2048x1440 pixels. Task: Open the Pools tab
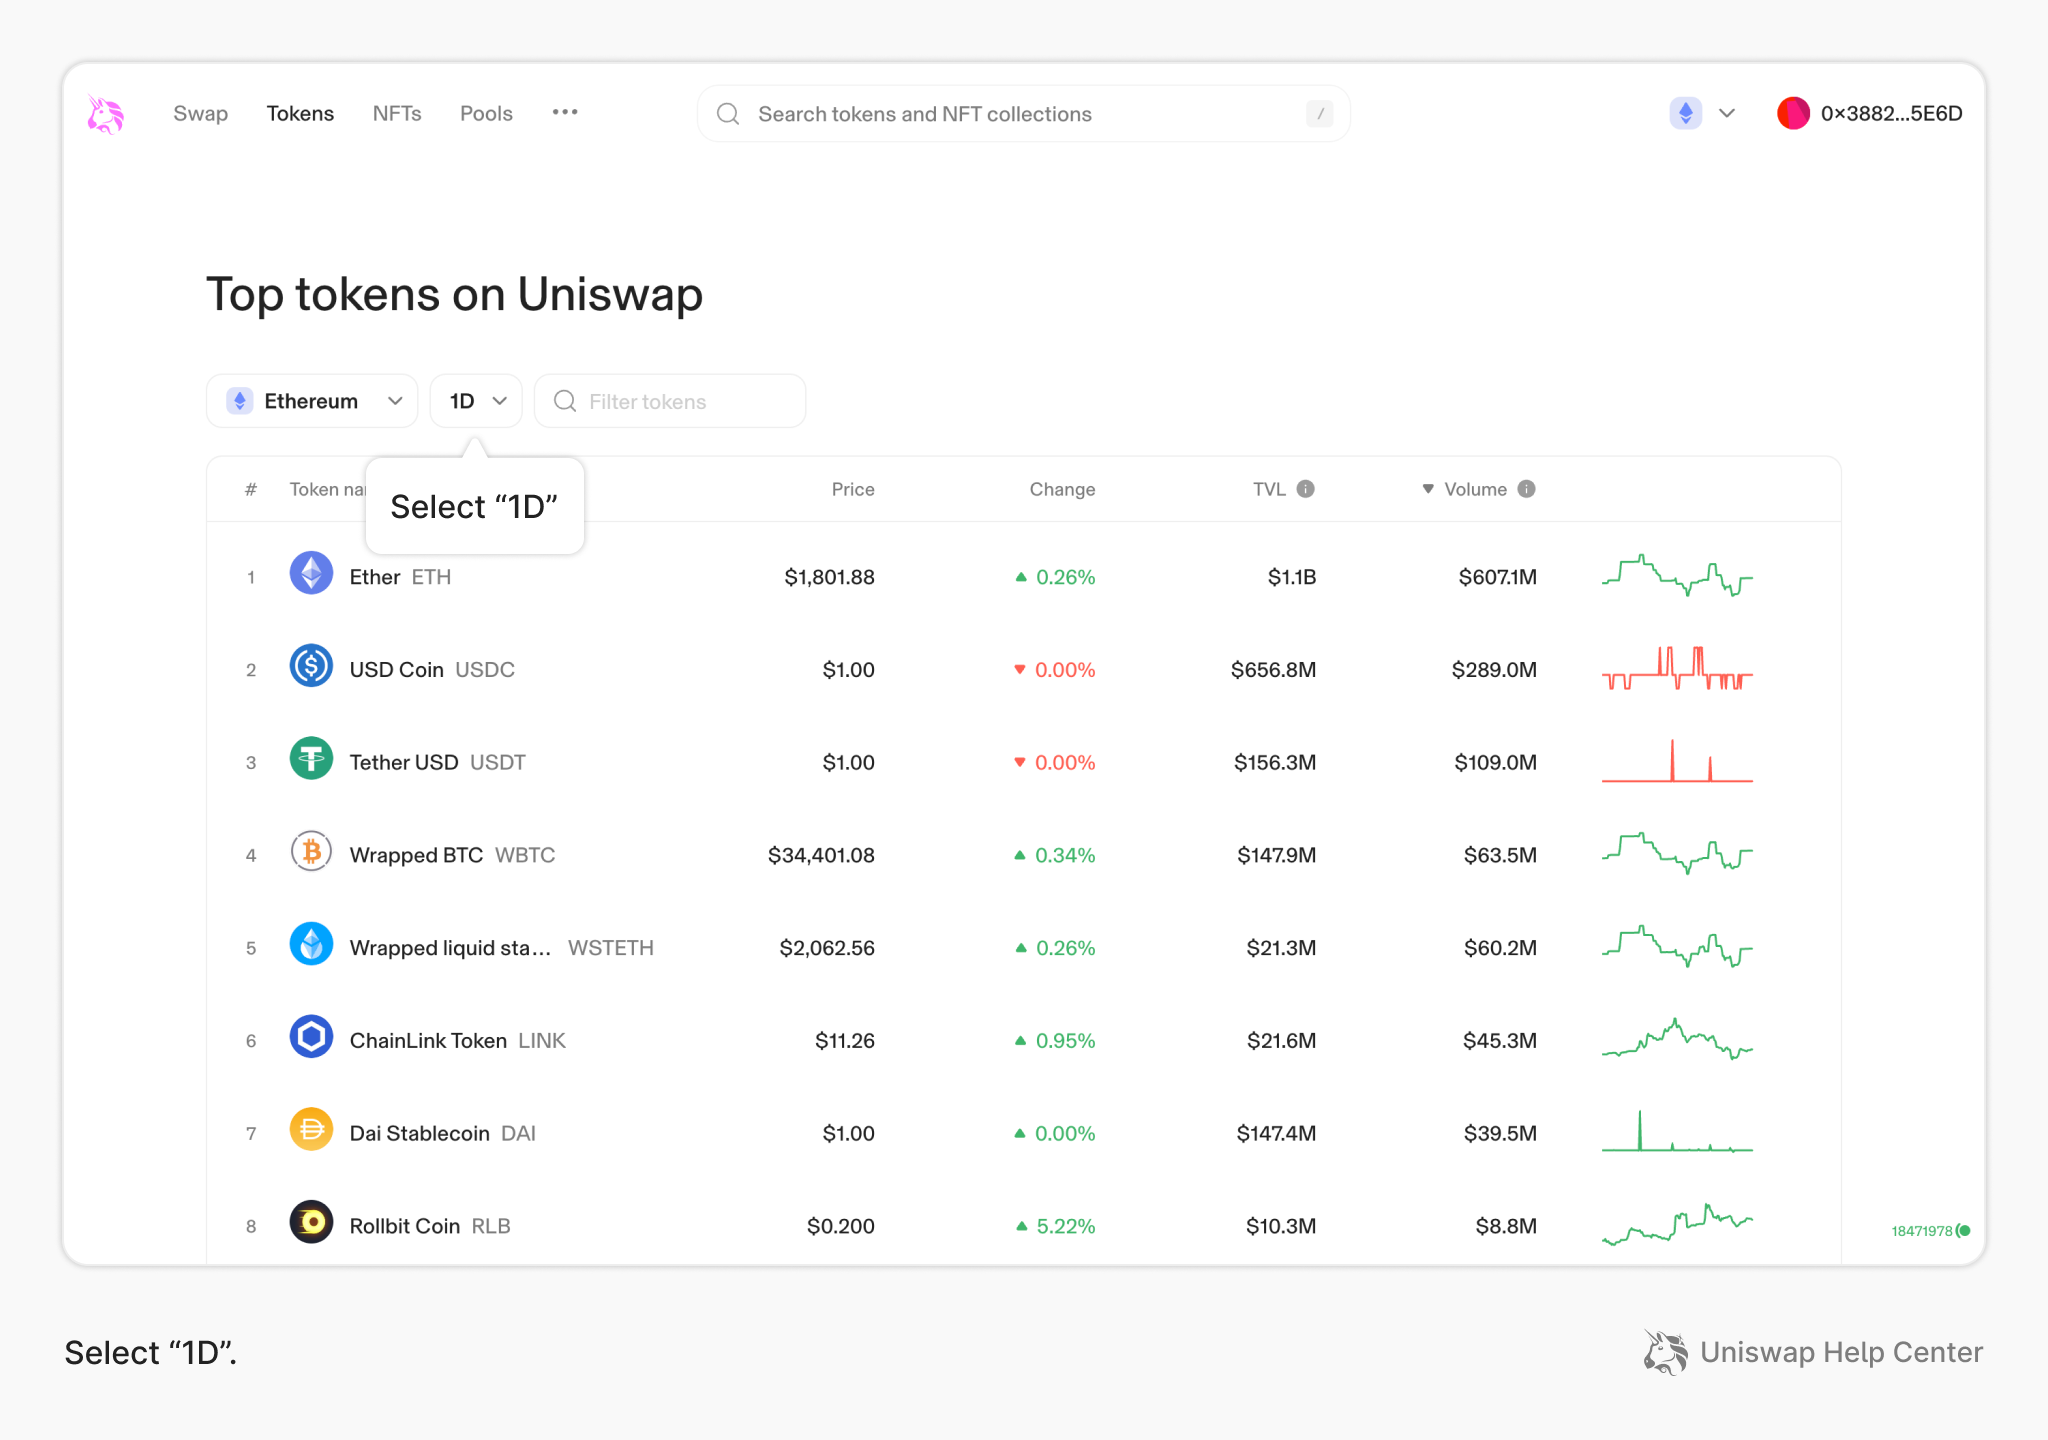tap(486, 114)
